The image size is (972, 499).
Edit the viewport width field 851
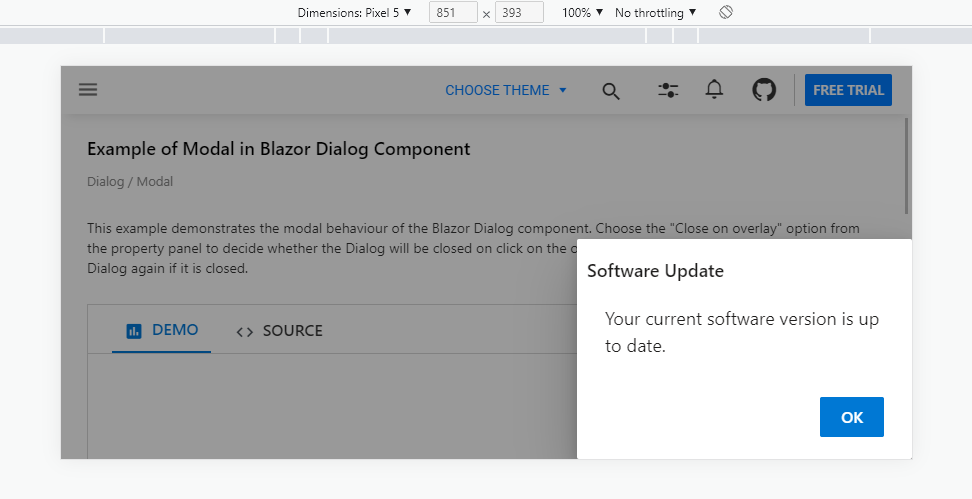point(453,12)
